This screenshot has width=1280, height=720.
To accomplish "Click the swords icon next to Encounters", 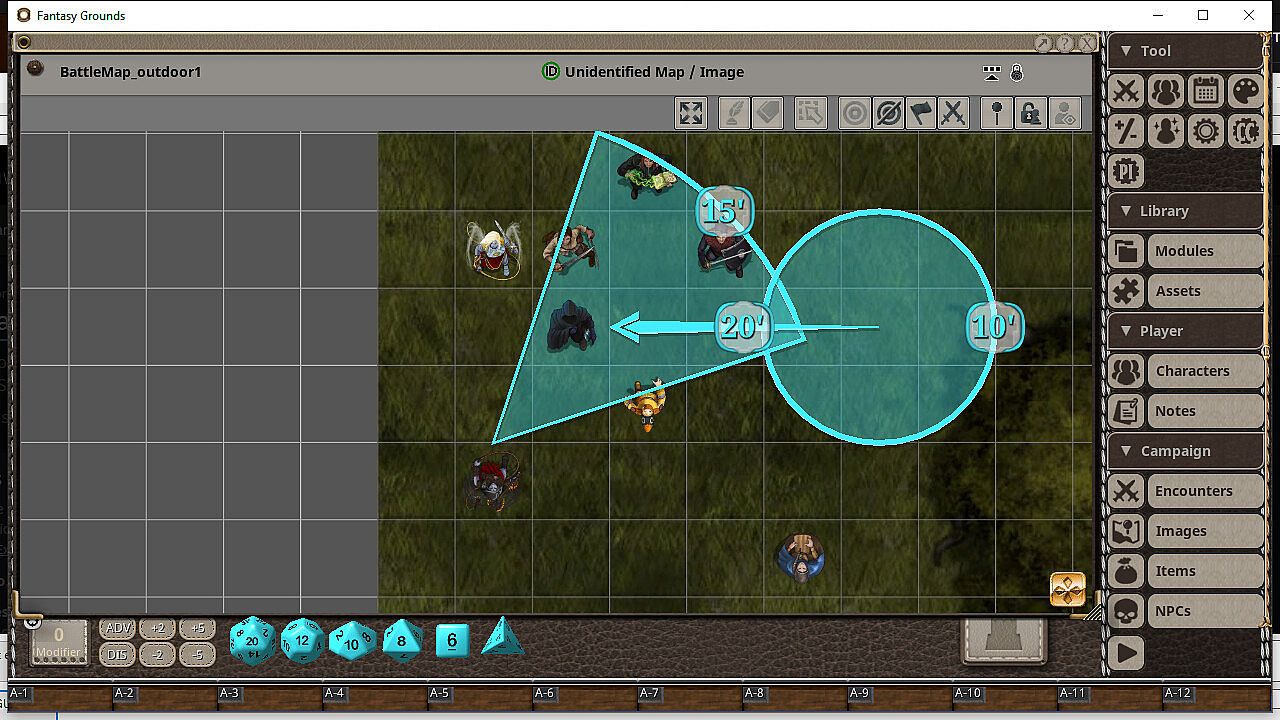I will (x=1126, y=491).
